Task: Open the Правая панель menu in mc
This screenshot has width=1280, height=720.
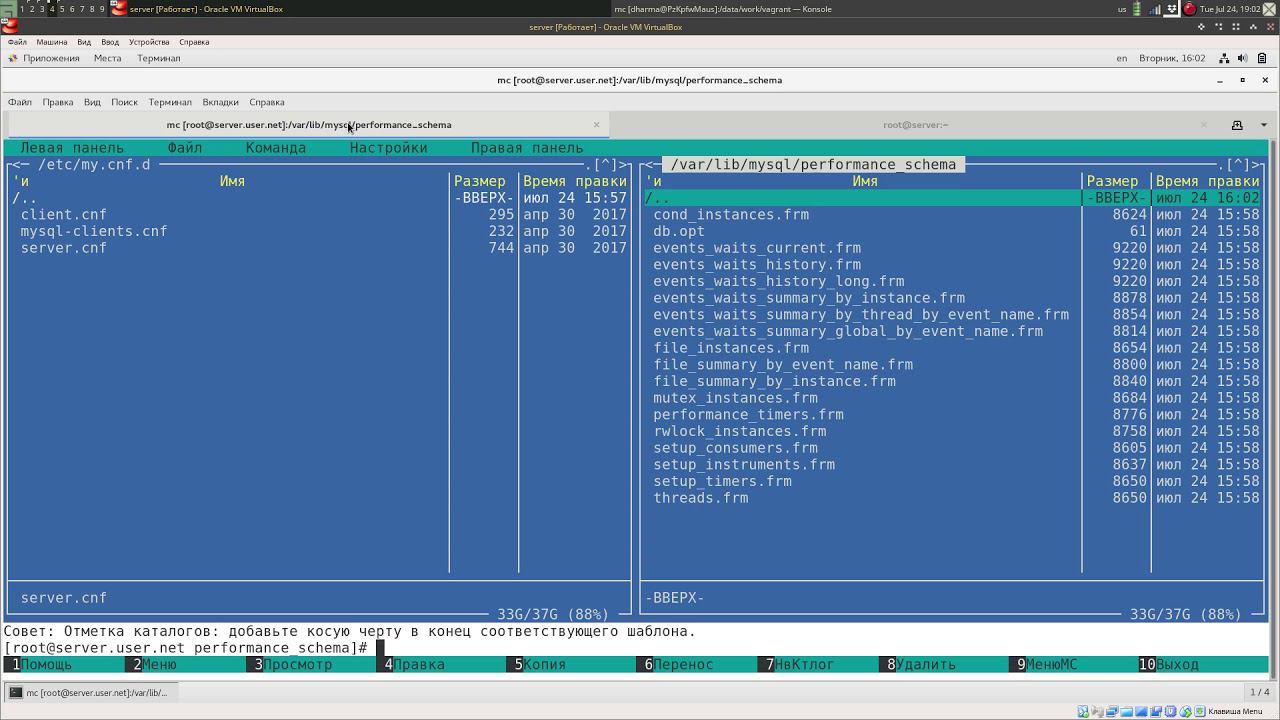Action: coord(527,148)
